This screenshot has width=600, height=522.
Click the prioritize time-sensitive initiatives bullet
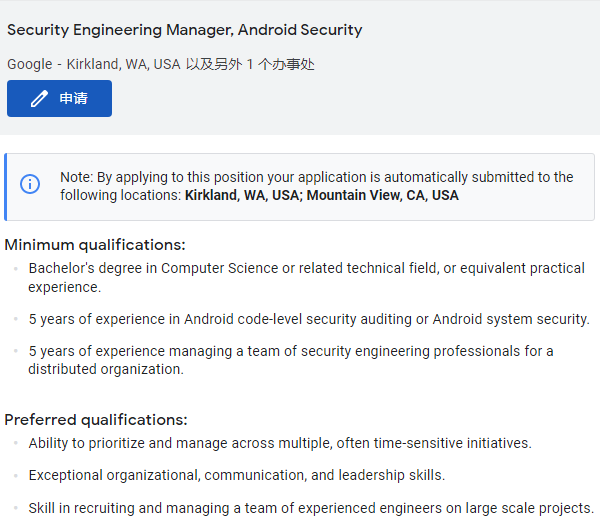click(x=280, y=443)
